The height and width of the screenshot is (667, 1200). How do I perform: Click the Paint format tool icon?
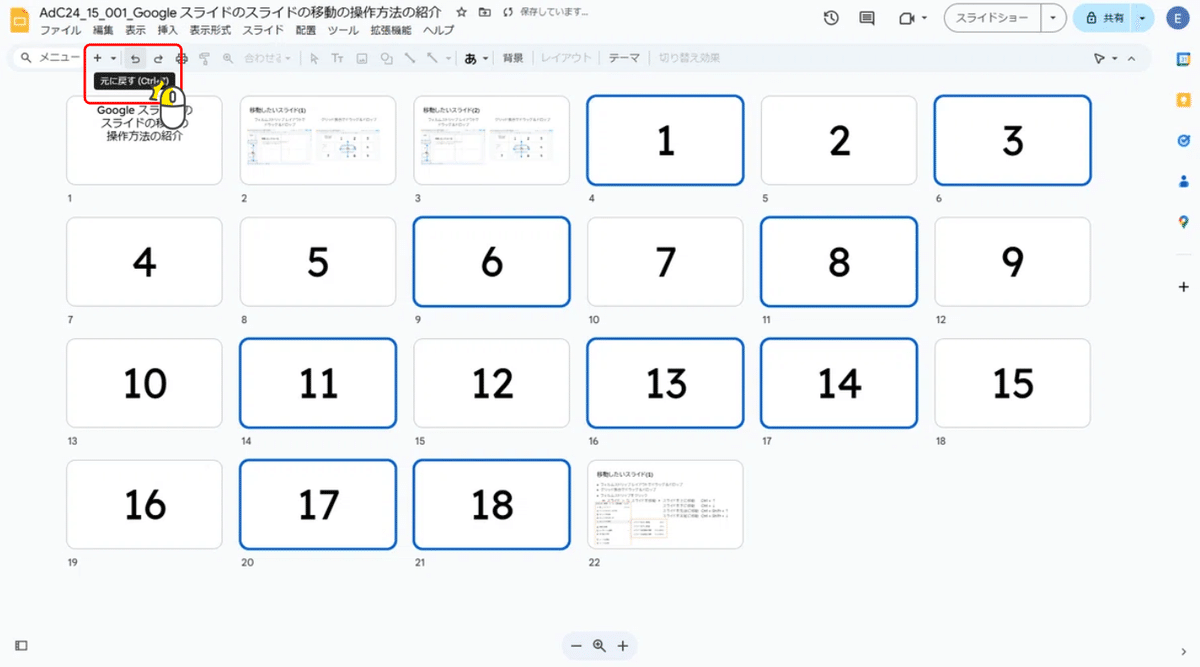click(206, 58)
